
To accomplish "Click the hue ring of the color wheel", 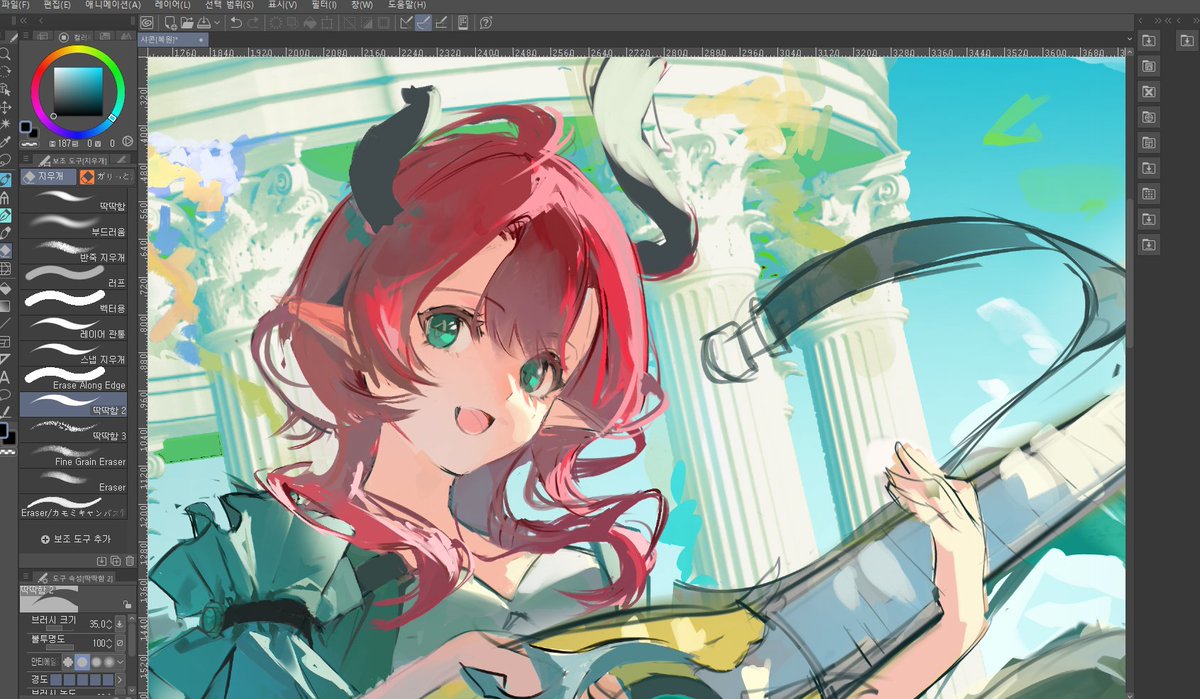I will 77,52.
